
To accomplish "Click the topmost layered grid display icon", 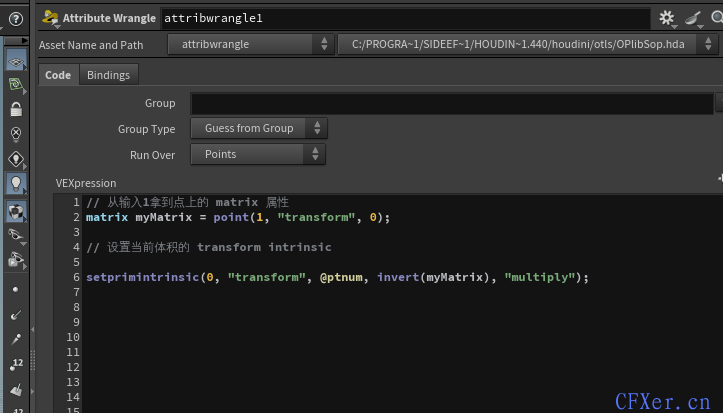I will (16, 60).
